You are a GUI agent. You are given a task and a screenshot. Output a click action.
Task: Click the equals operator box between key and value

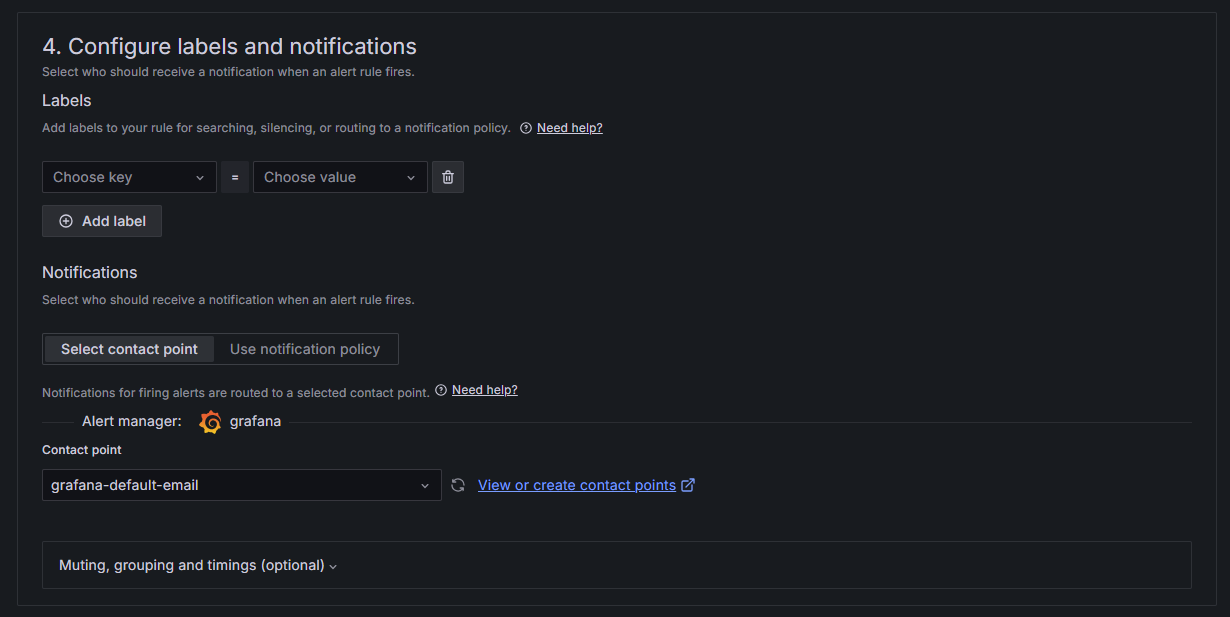click(235, 177)
